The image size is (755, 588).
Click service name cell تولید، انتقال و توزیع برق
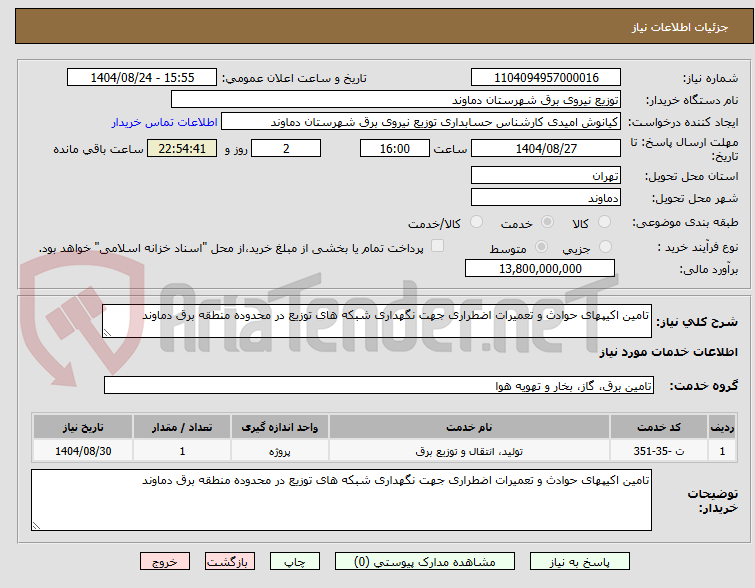(469, 451)
